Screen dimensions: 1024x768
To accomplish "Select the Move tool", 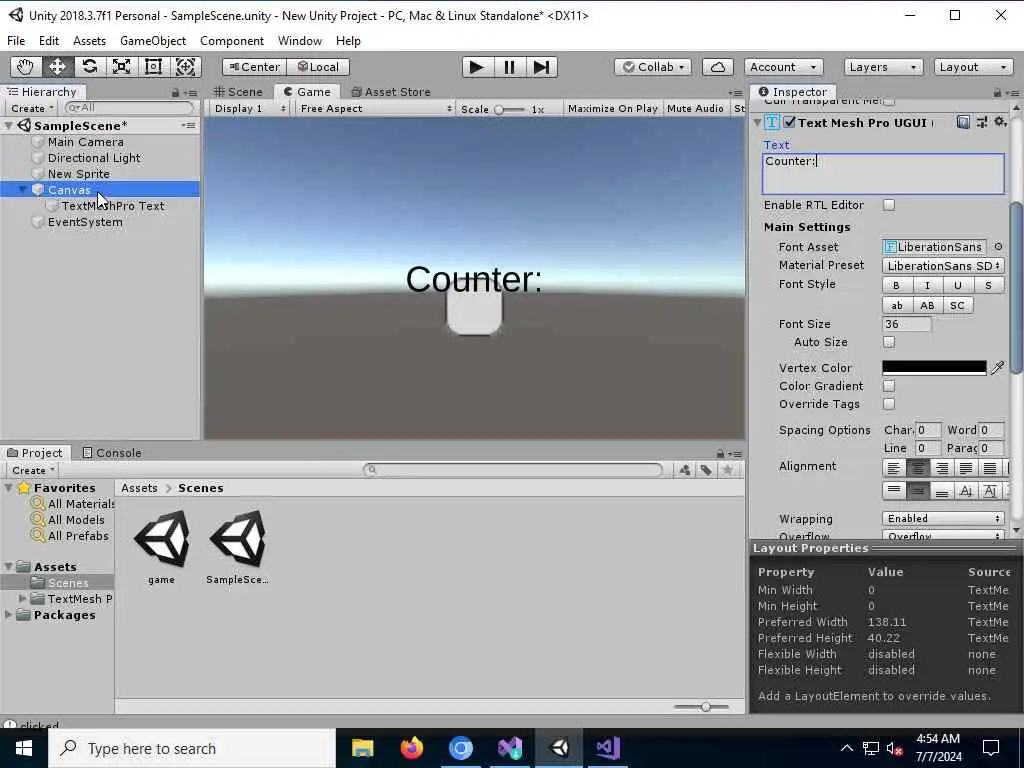I will tap(57, 67).
